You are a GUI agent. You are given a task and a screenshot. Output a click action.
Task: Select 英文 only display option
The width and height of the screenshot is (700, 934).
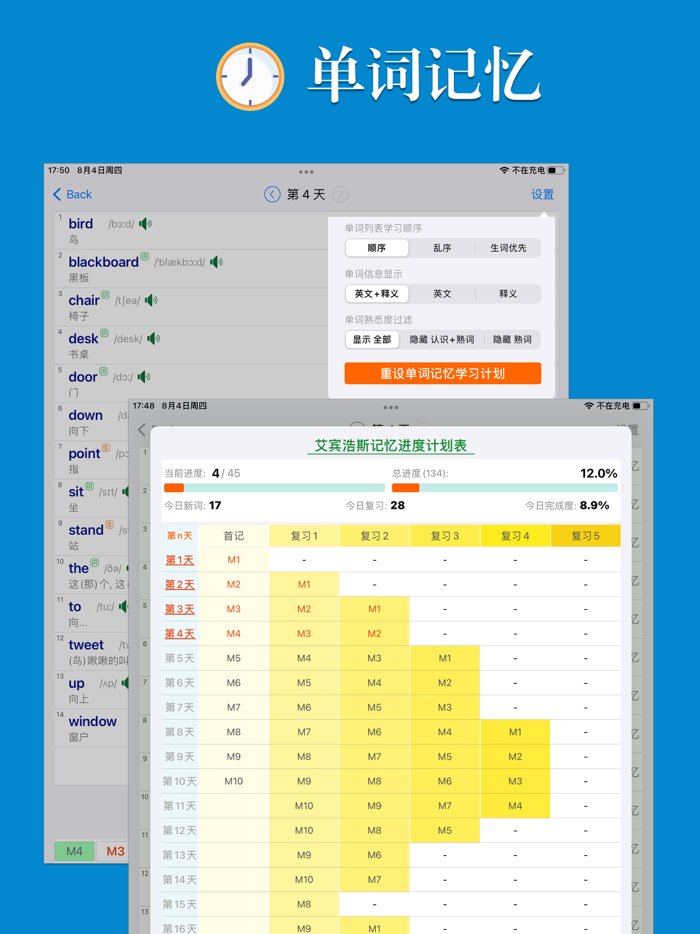pos(442,294)
